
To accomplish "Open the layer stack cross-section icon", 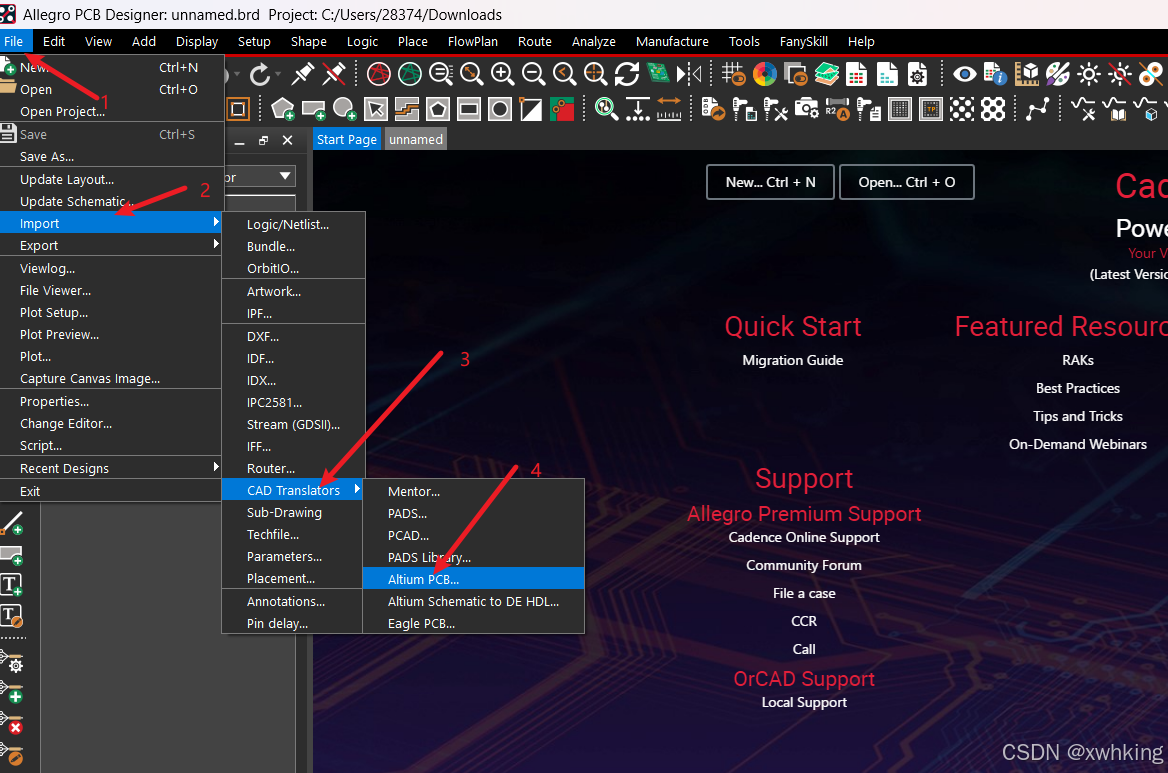I will (827, 74).
